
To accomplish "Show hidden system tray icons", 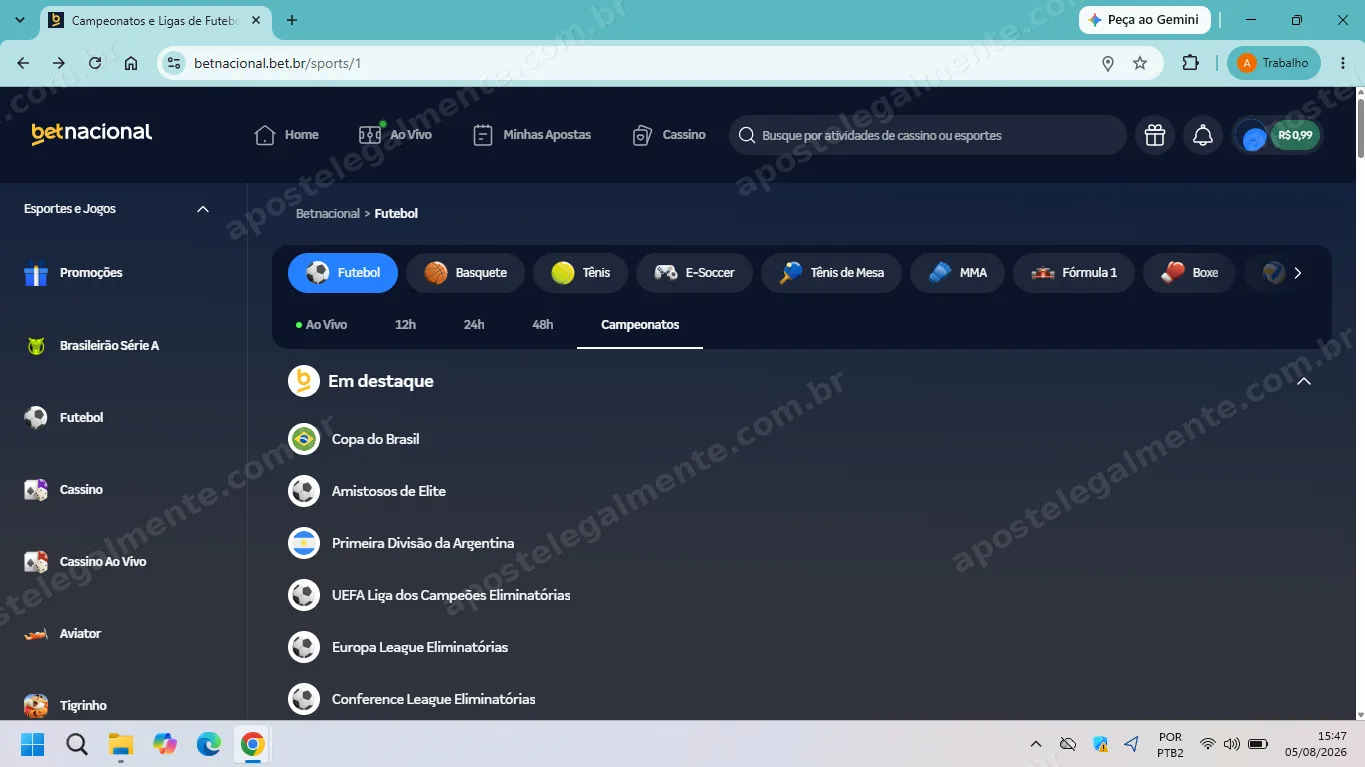I will coord(1036,744).
